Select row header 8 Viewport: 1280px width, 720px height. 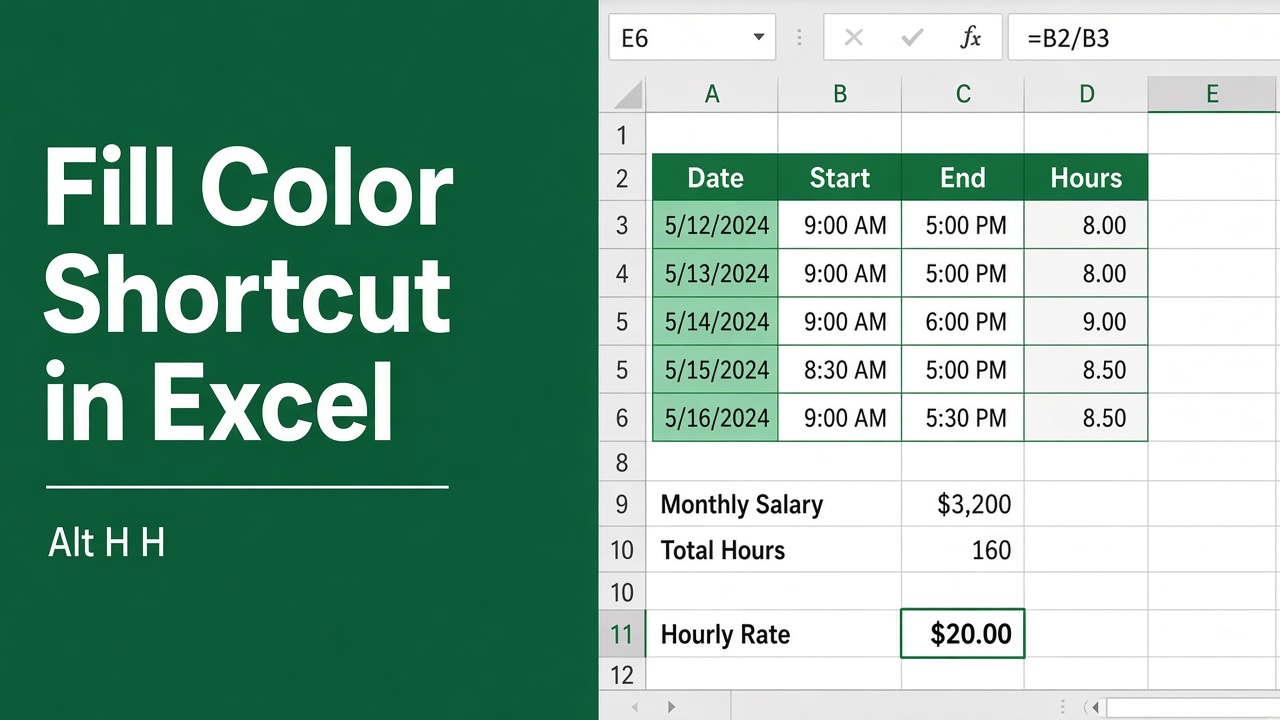coord(622,462)
